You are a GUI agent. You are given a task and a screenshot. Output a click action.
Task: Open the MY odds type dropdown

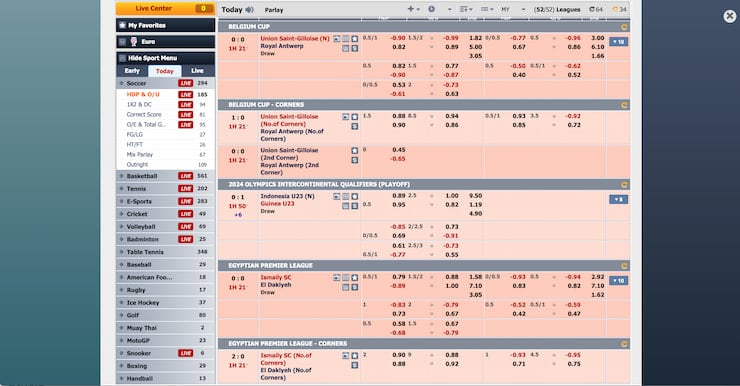click(513, 9)
